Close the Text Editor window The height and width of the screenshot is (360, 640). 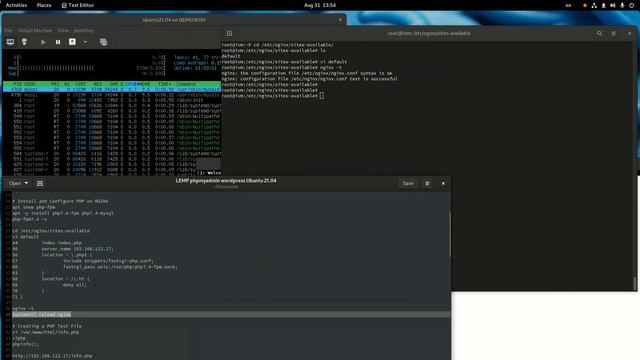[443, 184]
